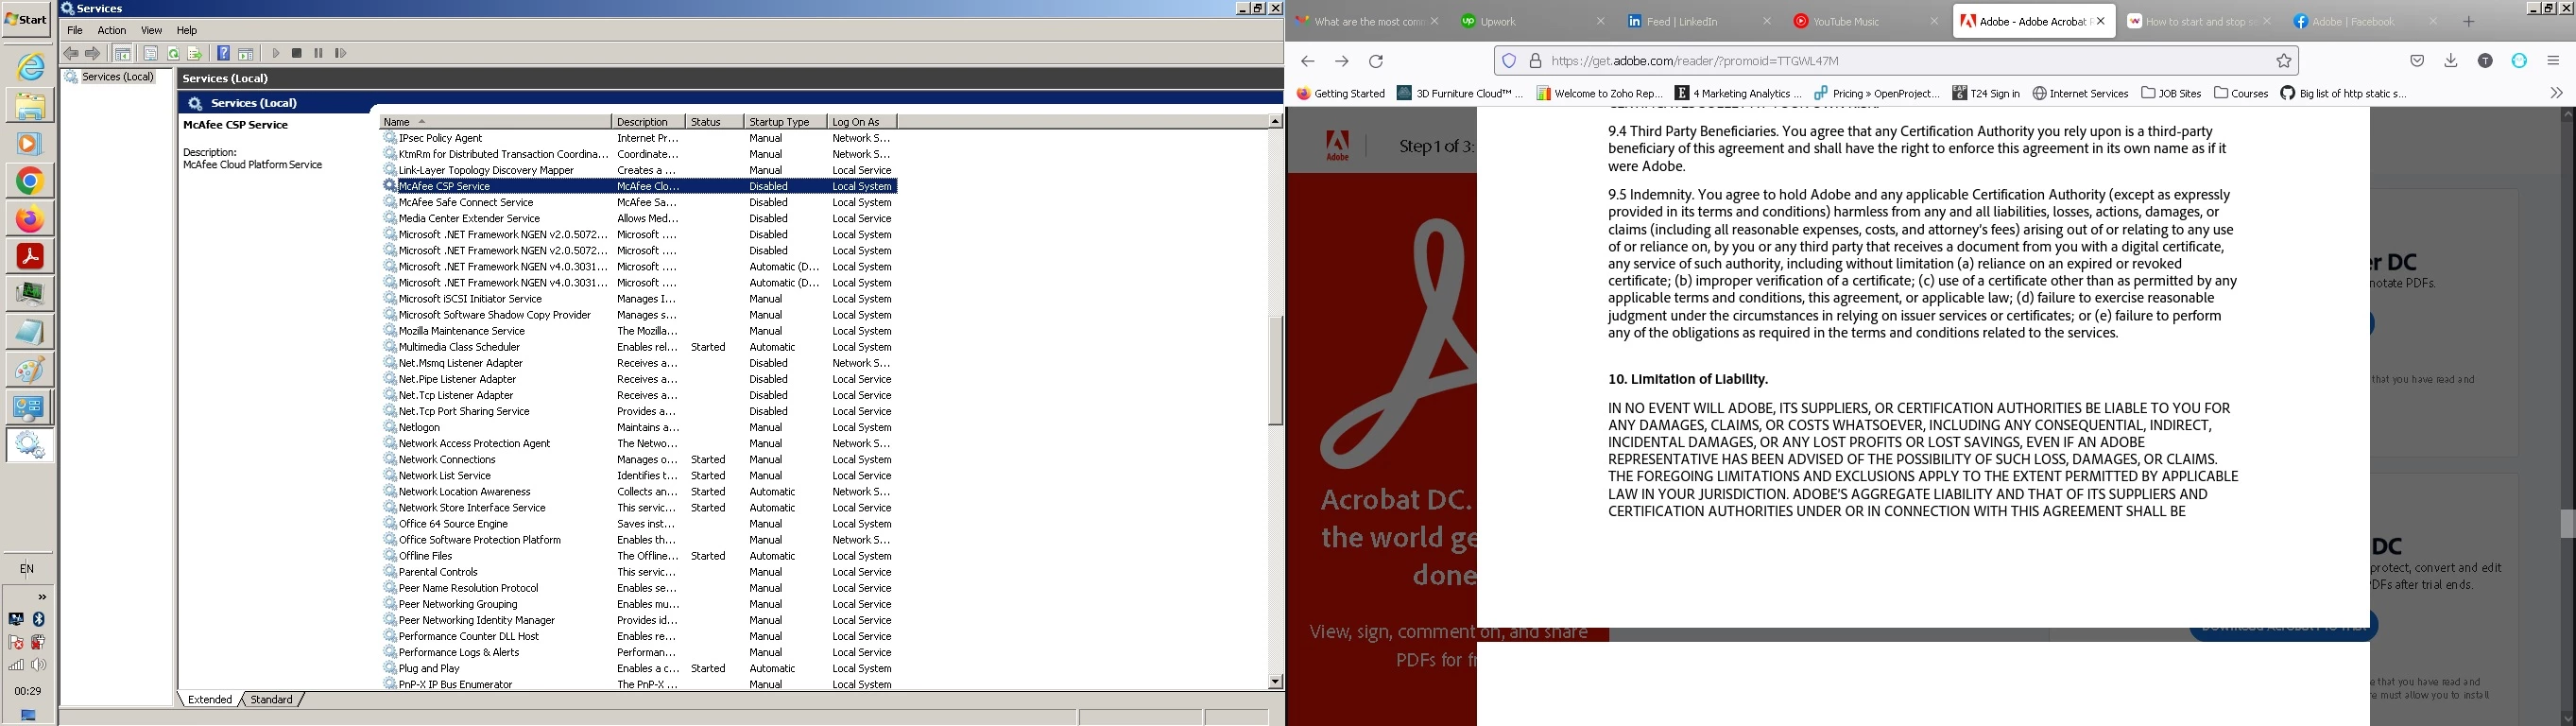Click the green Refresh icon in Services toolbar
The width and height of the screenshot is (2576, 726).
173,54
